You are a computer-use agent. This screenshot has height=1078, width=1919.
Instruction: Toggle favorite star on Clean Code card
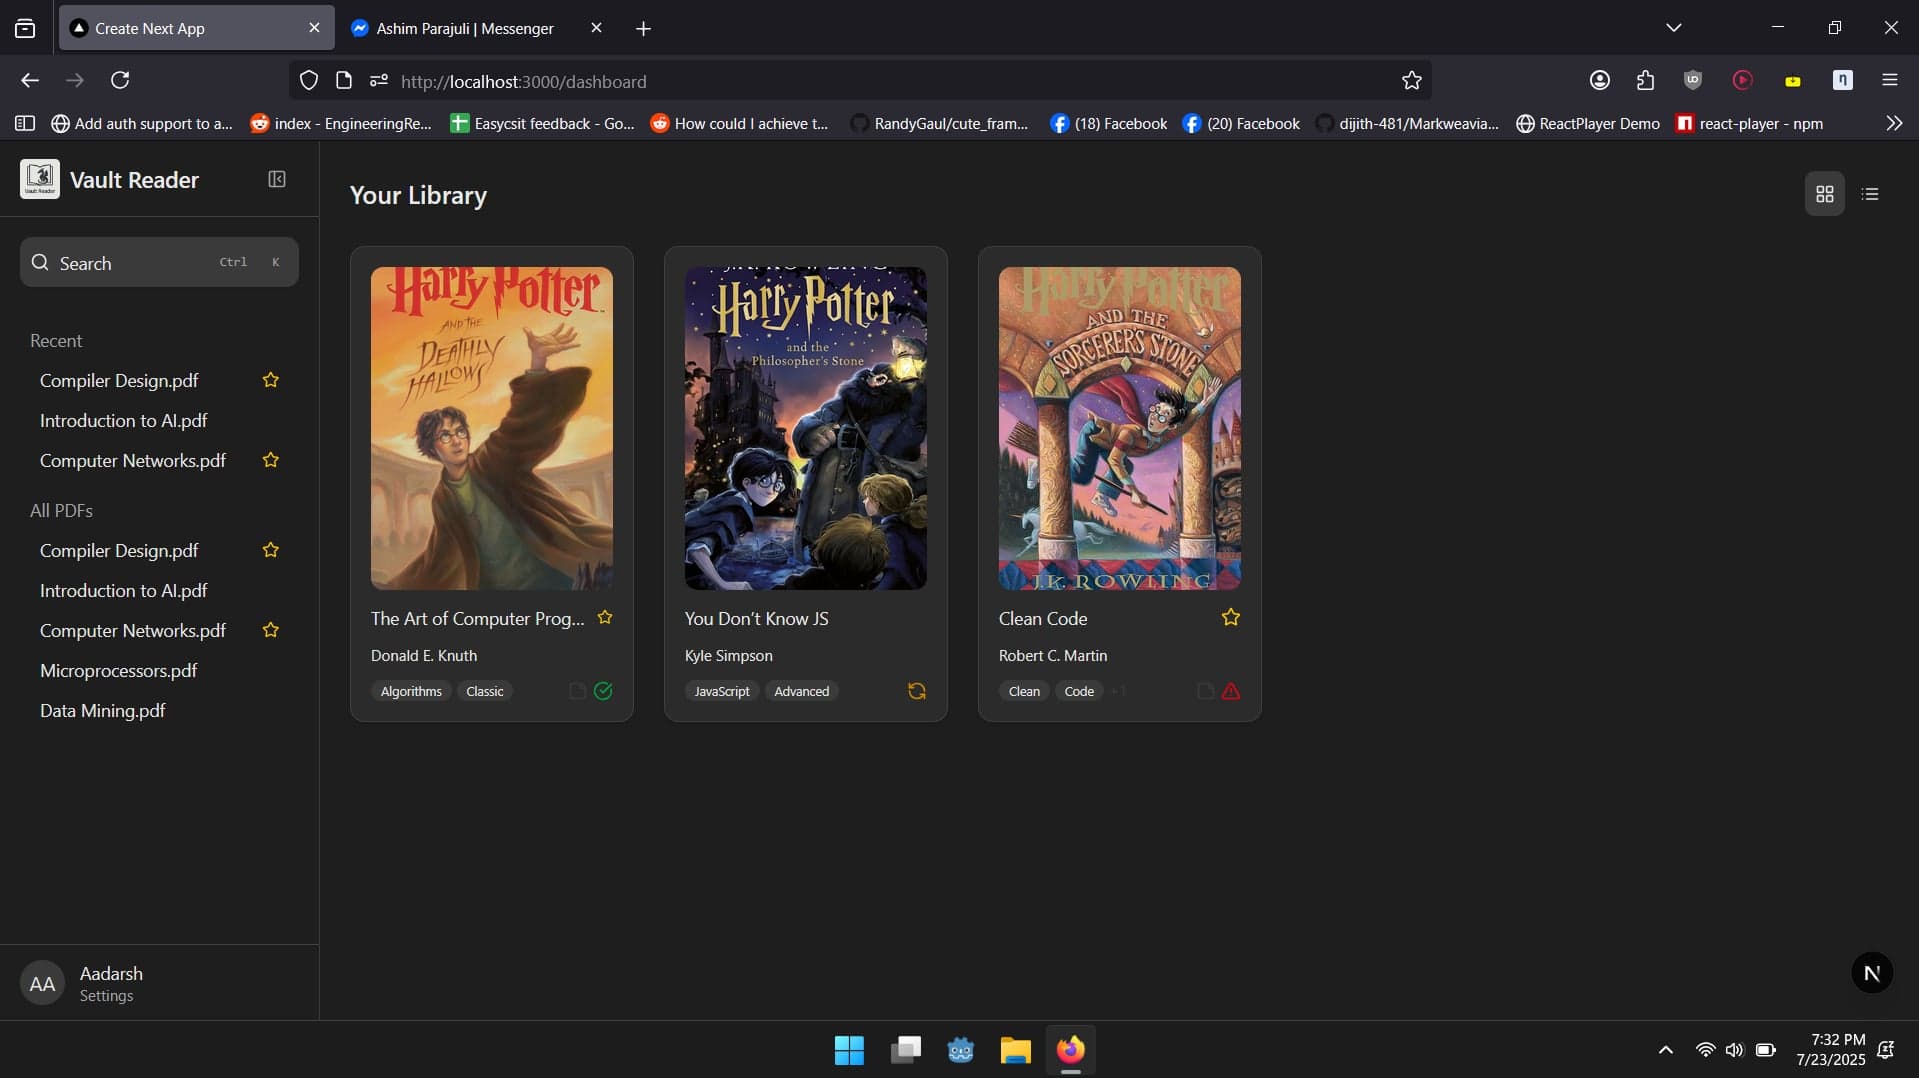pos(1231,618)
